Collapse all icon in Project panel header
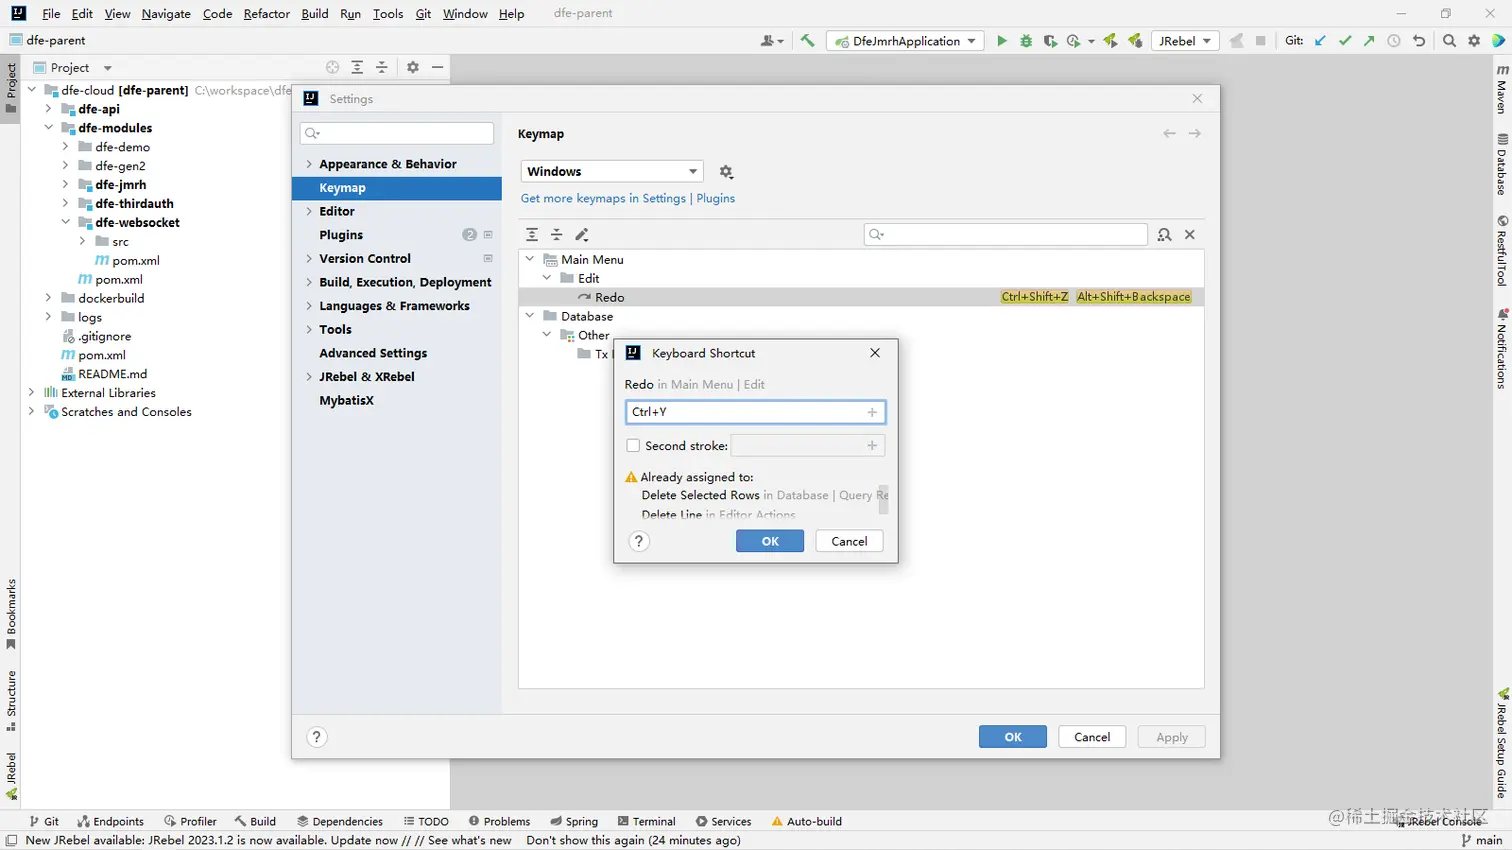This screenshot has height=850, width=1512. [x=381, y=67]
